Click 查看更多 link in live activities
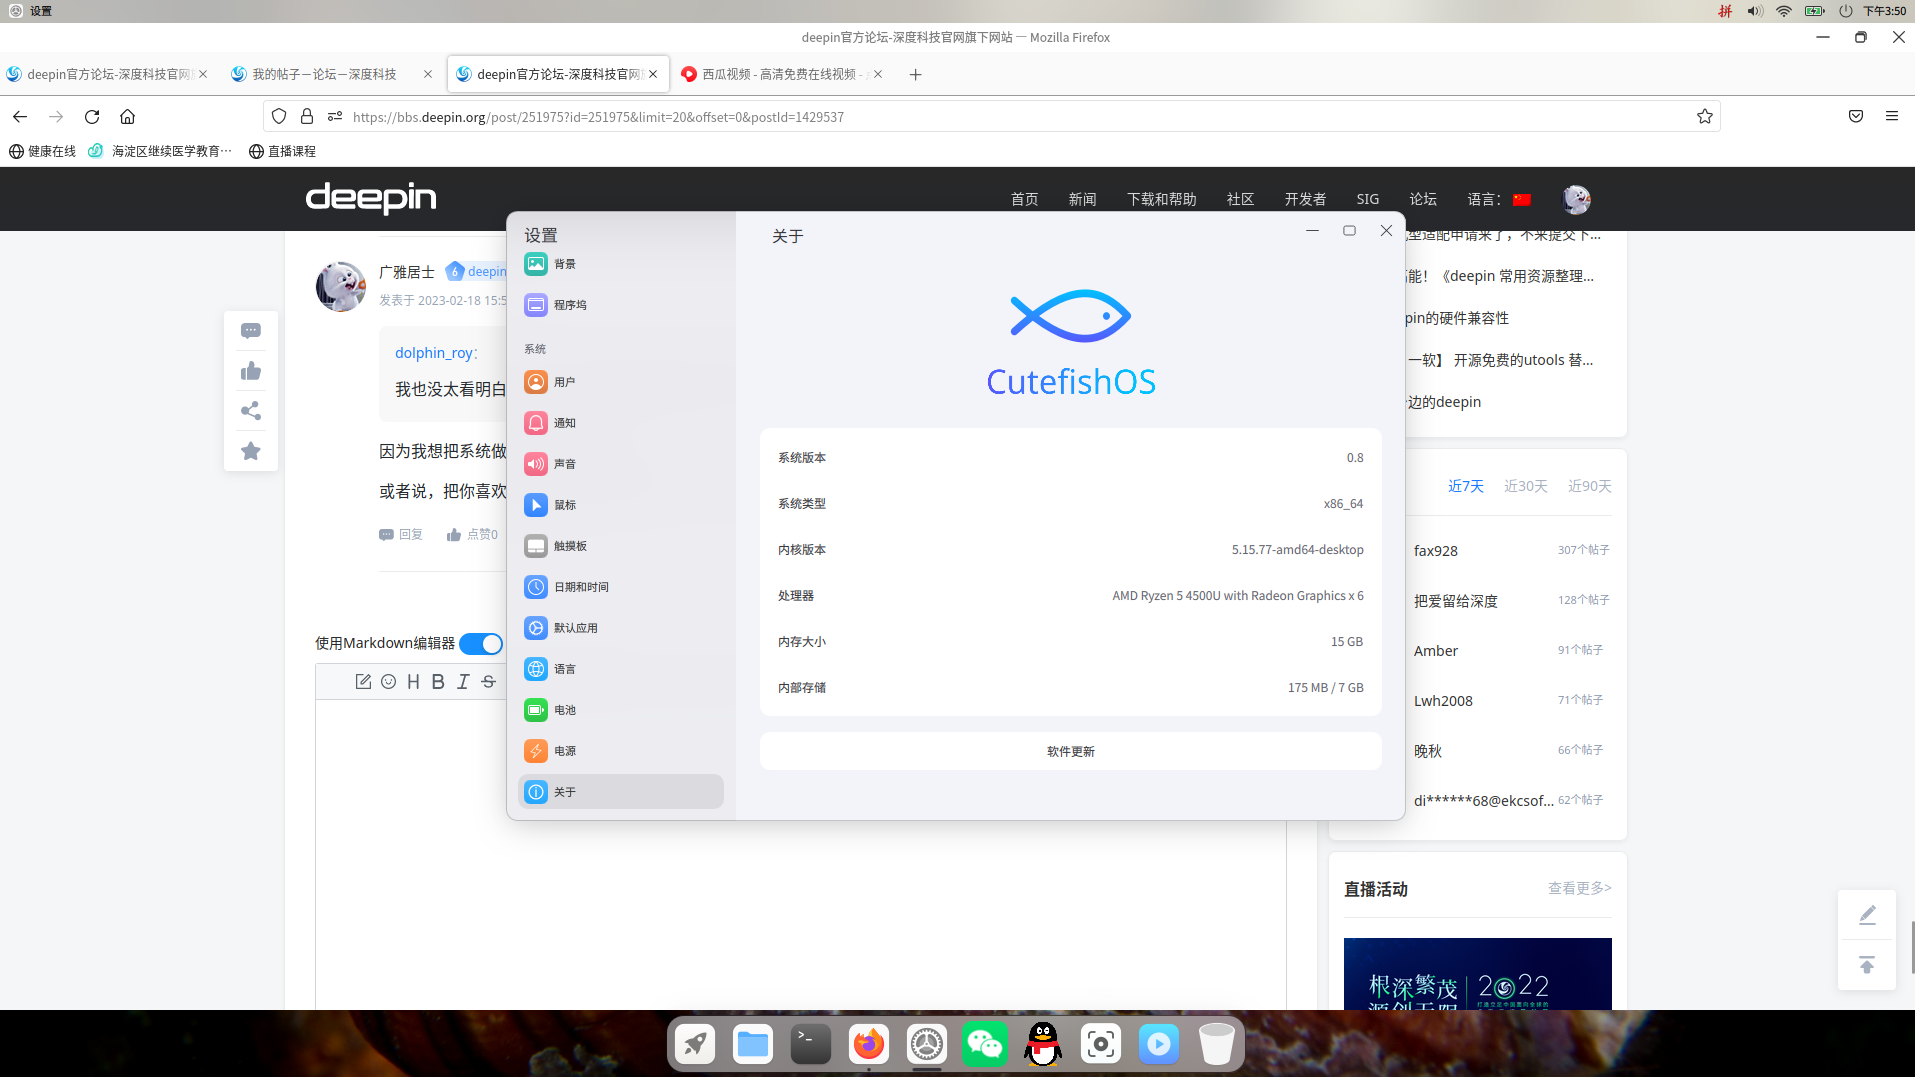The height and width of the screenshot is (1077, 1915). [x=1579, y=888]
